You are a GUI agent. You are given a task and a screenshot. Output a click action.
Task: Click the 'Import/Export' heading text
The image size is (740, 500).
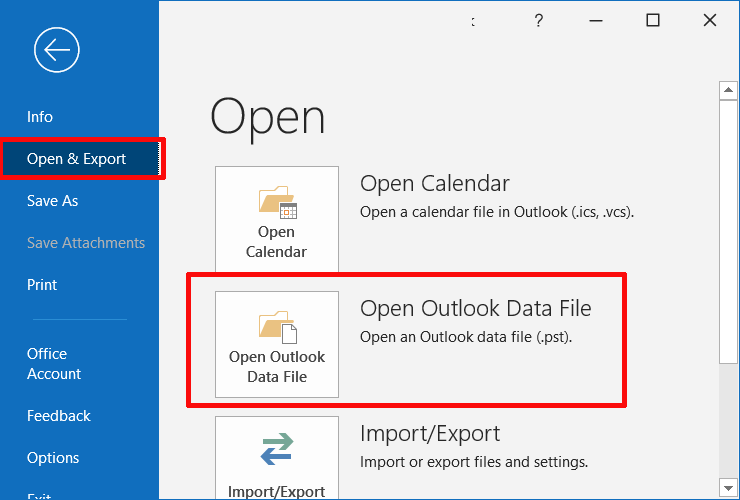pos(430,433)
